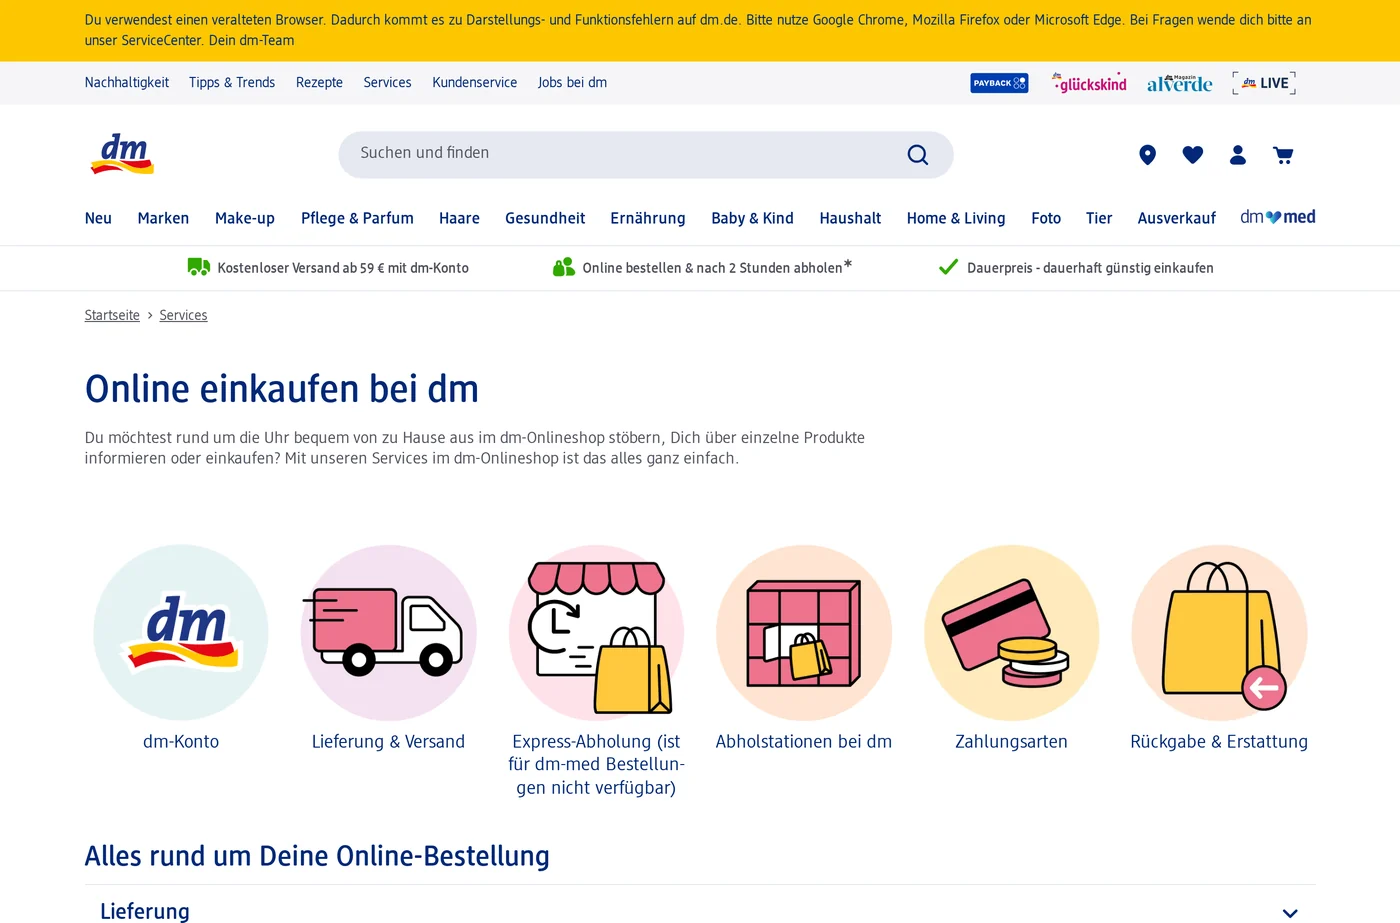The width and height of the screenshot is (1400, 923).
Task: Open the Rezepte top link
Action: [319, 83]
